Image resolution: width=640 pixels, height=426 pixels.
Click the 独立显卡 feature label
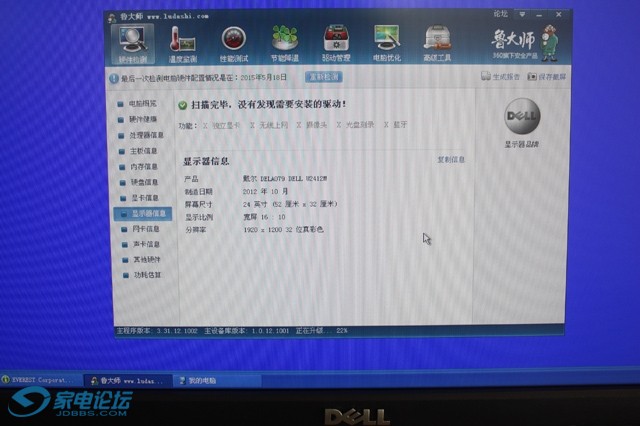click(x=226, y=125)
